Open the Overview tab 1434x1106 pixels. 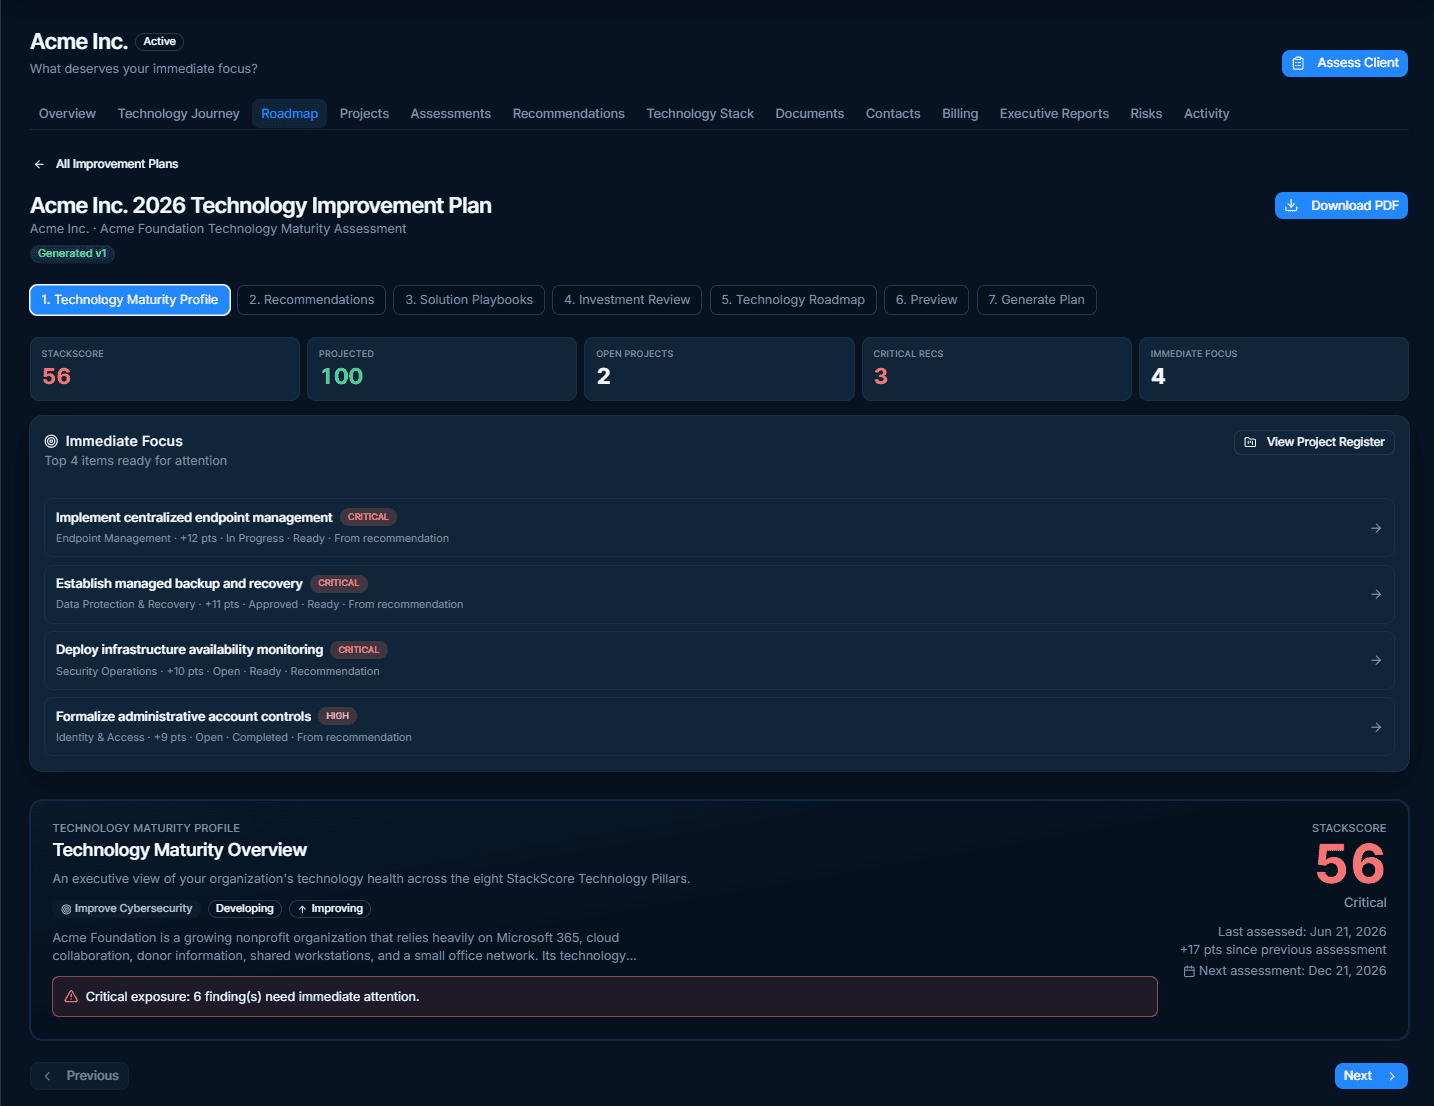67,114
